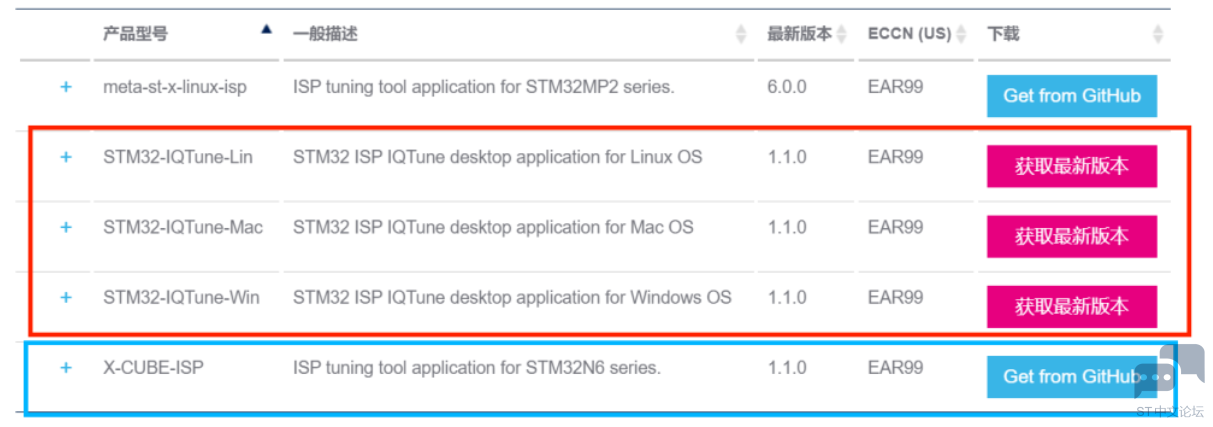
Task: Sort by ECCN (US) column arrows
Action: (962, 34)
